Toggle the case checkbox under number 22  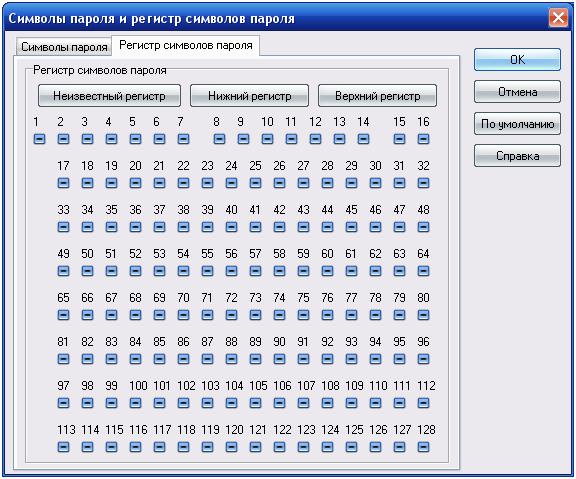(183, 183)
